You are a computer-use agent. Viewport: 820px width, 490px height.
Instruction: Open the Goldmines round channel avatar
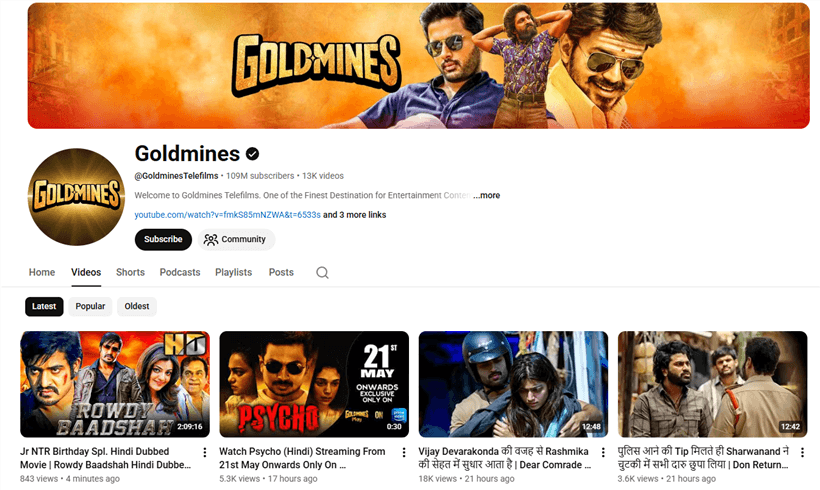76,197
